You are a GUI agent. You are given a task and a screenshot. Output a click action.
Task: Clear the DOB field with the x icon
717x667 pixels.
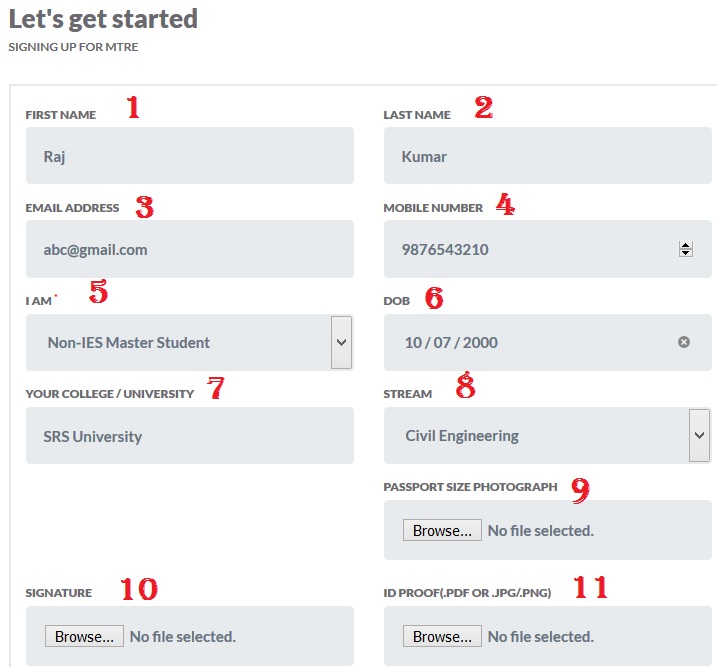(x=684, y=342)
